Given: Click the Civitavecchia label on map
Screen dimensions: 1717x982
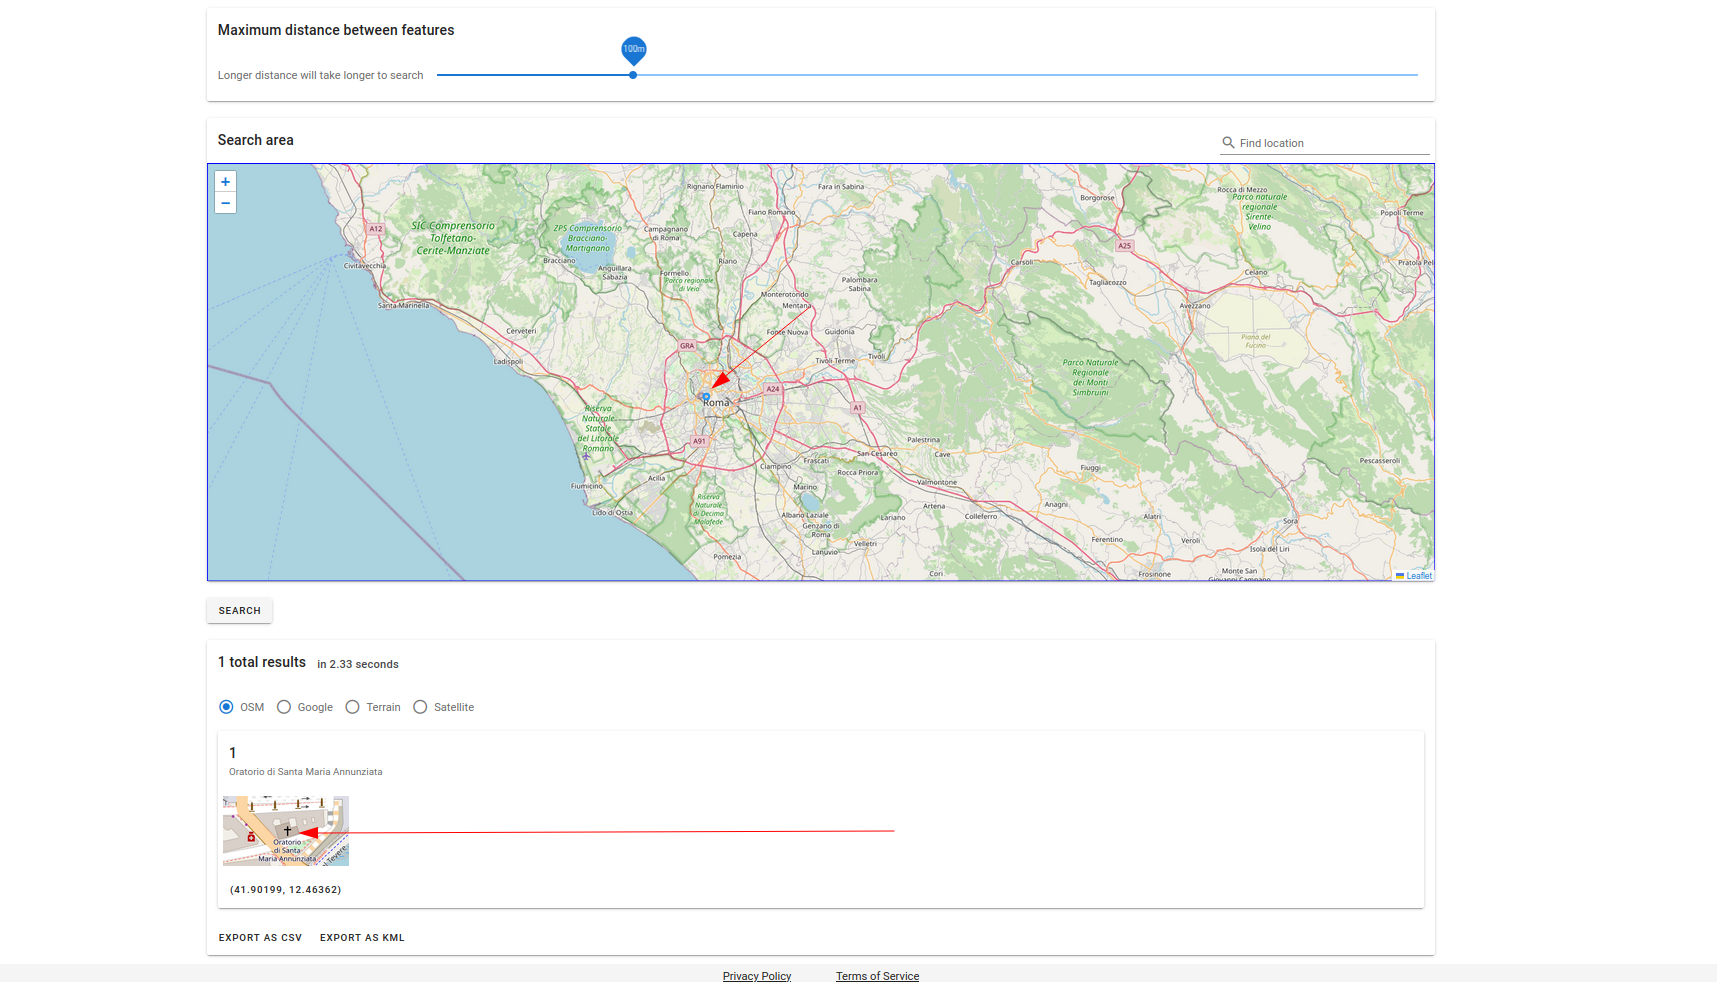Looking at the screenshot, I should 365,266.
